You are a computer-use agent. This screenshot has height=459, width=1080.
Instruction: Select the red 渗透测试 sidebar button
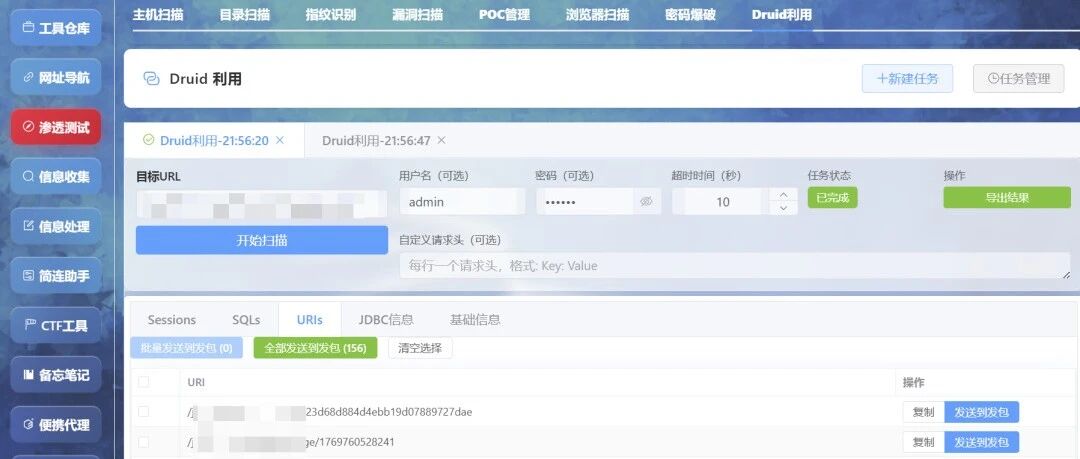click(56, 128)
